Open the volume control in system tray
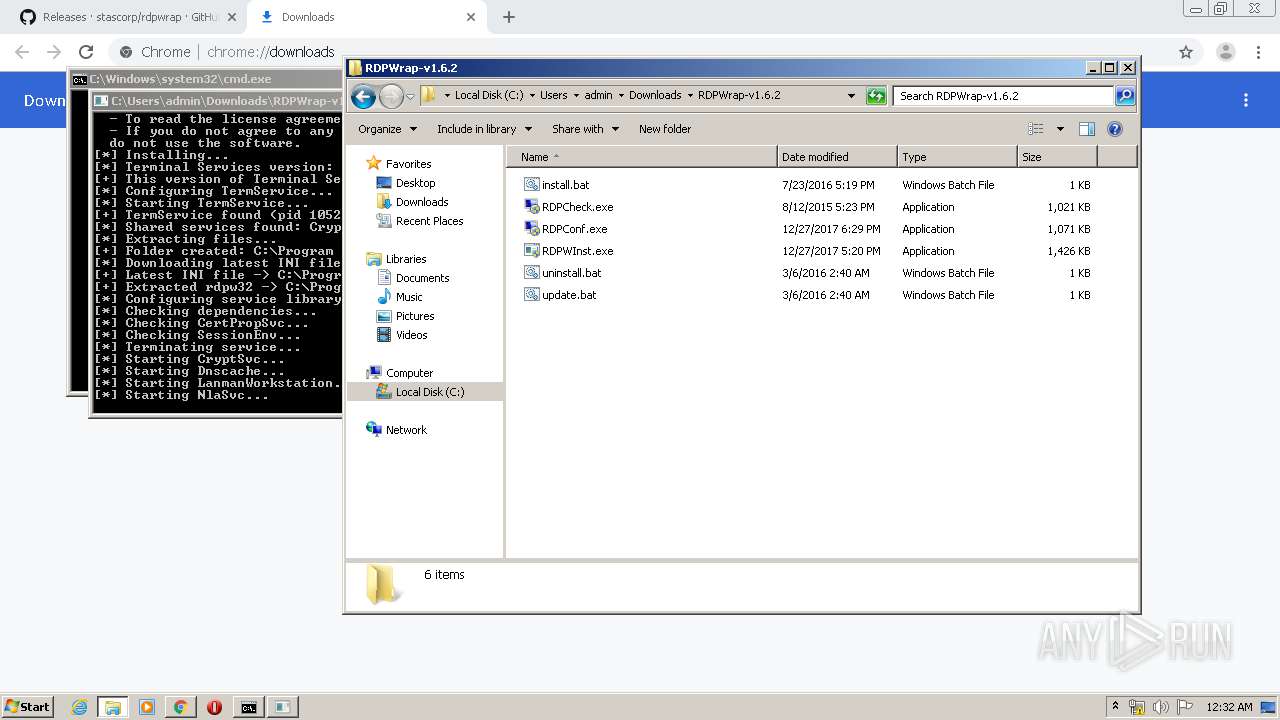This screenshot has width=1280, height=720. [1161, 707]
